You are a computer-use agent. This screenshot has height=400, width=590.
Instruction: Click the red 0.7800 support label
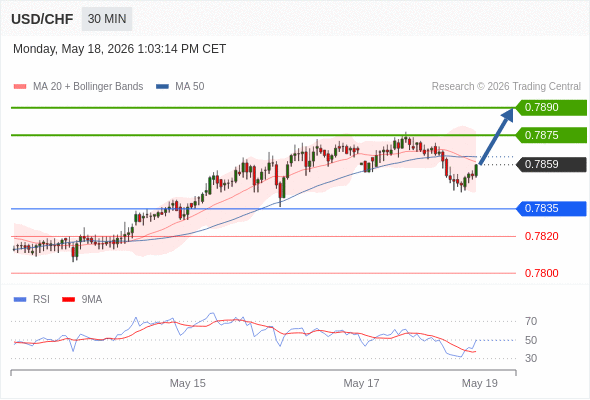tap(541, 273)
